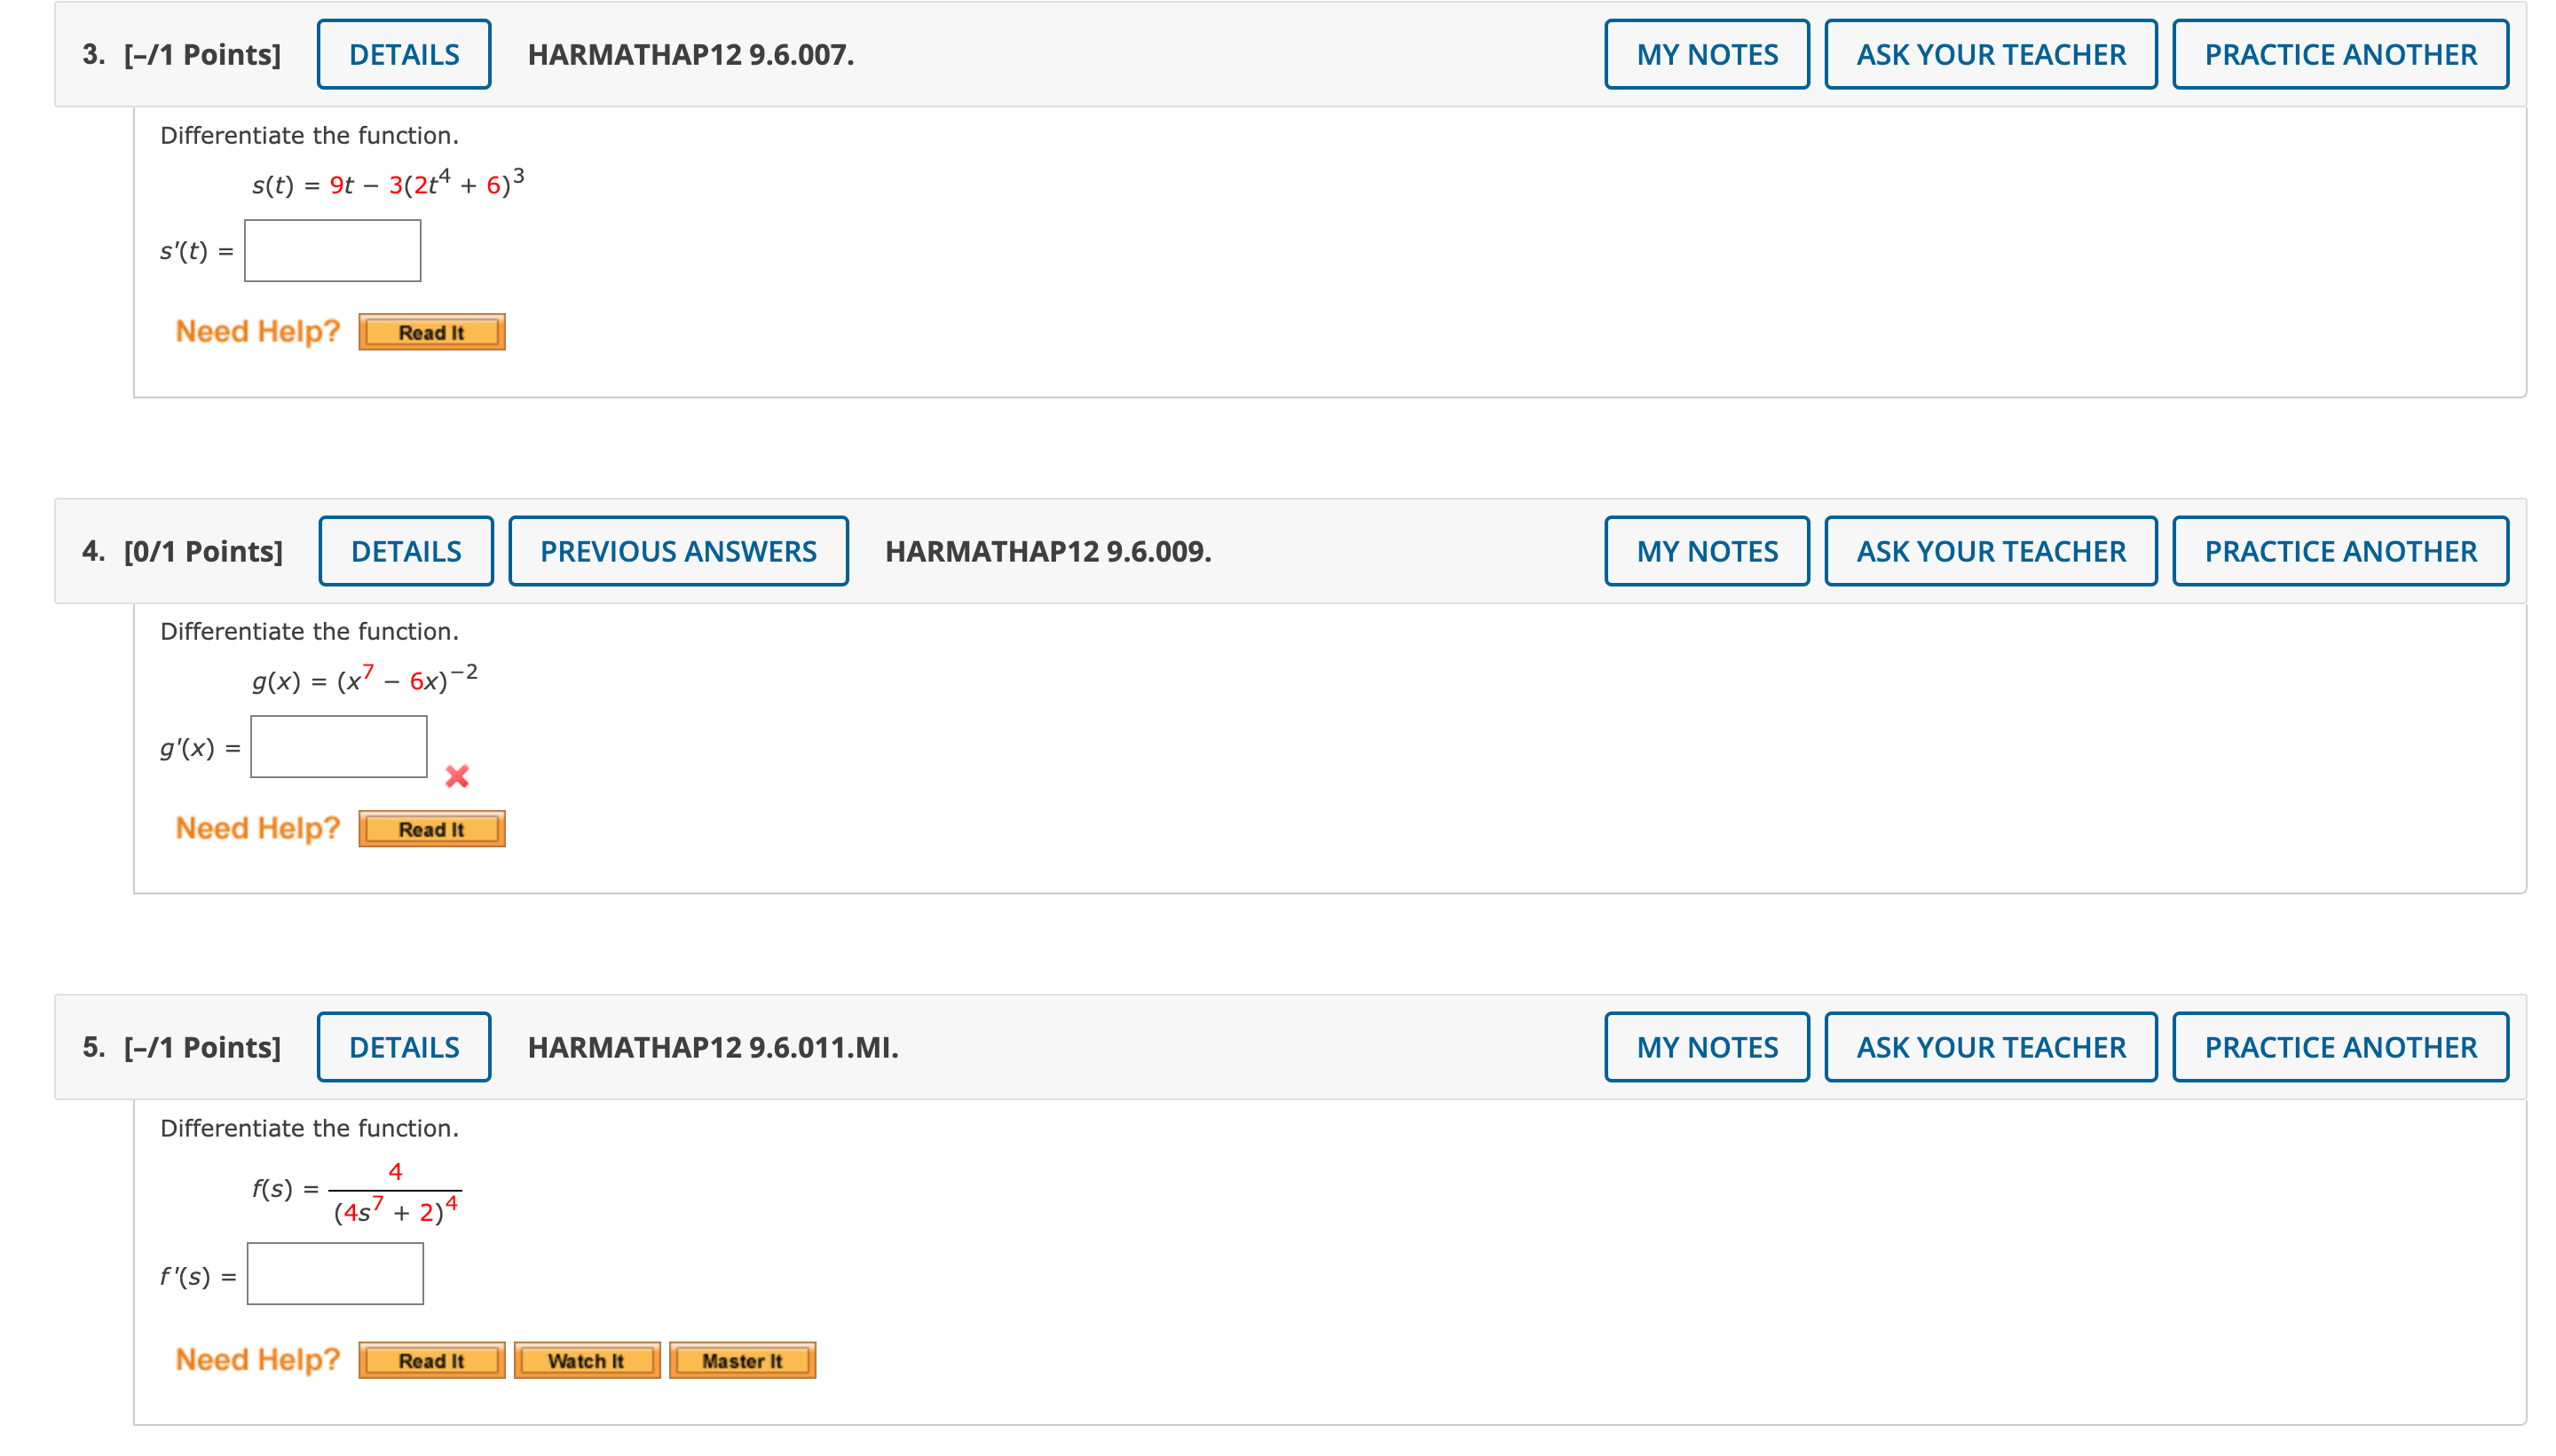
Task: Click ASK YOUR TEACHER for question 4
Action: [1990, 551]
